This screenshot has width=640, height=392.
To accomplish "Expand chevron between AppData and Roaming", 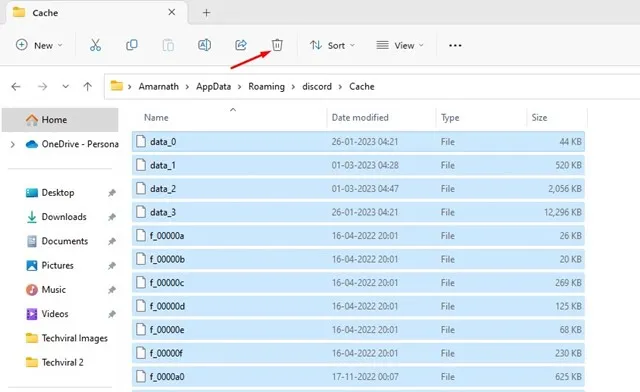I will (240, 87).
